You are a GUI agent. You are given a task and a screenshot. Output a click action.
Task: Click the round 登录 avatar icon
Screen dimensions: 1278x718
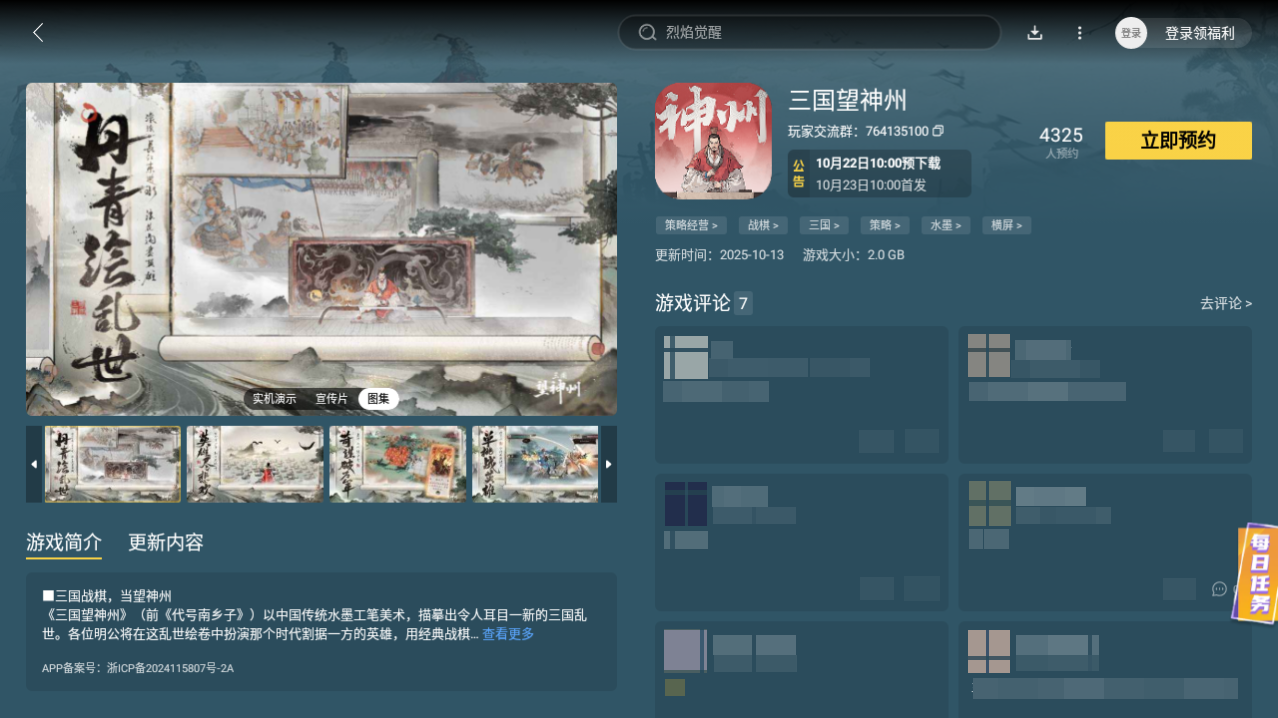point(1130,32)
